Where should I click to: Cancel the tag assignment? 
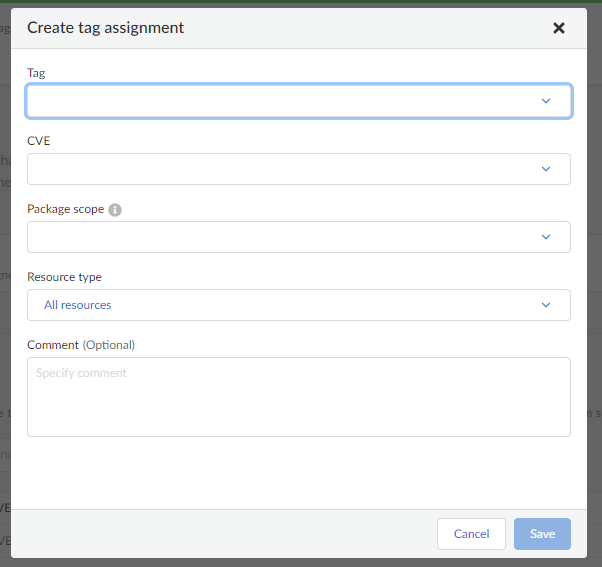click(471, 534)
